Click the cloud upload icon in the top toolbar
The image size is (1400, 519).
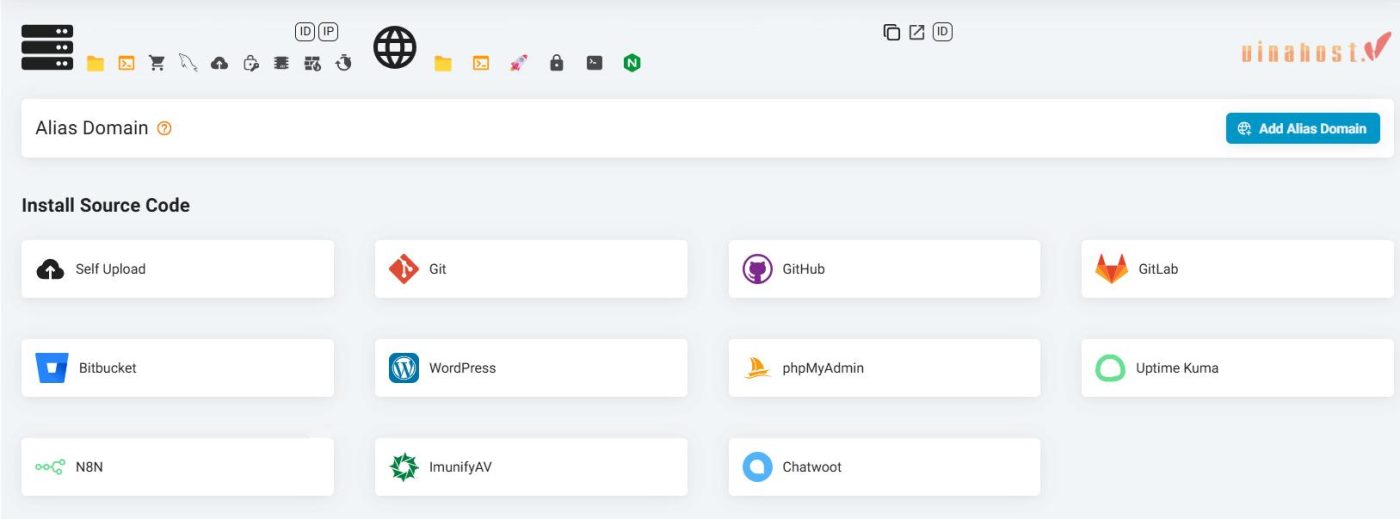tap(219, 63)
